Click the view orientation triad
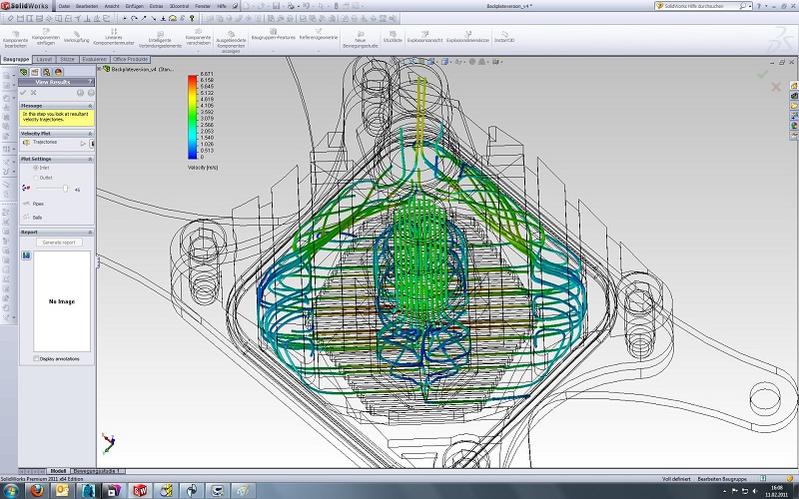Screen dimensions: 799x499 tap(108, 443)
